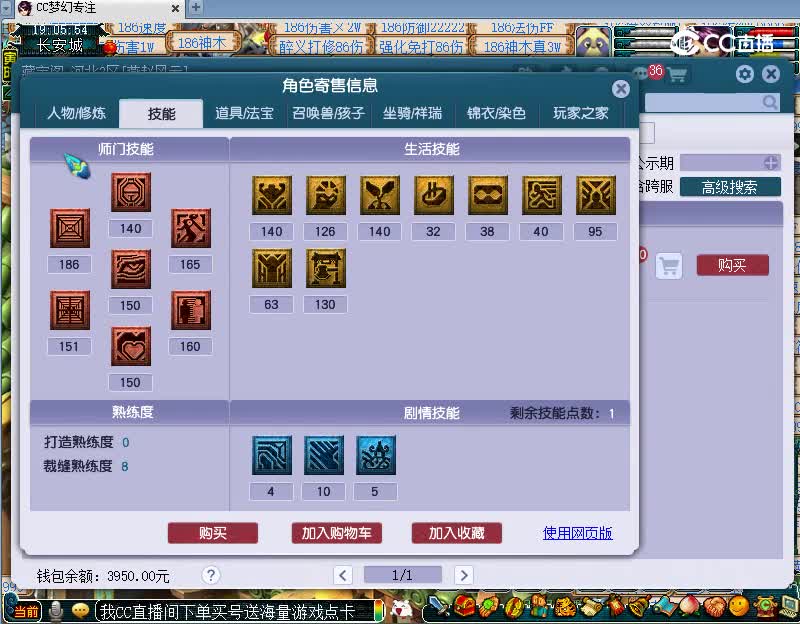Select the middle sect skill icon labeled 150
The height and width of the screenshot is (624, 800).
point(131,269)
